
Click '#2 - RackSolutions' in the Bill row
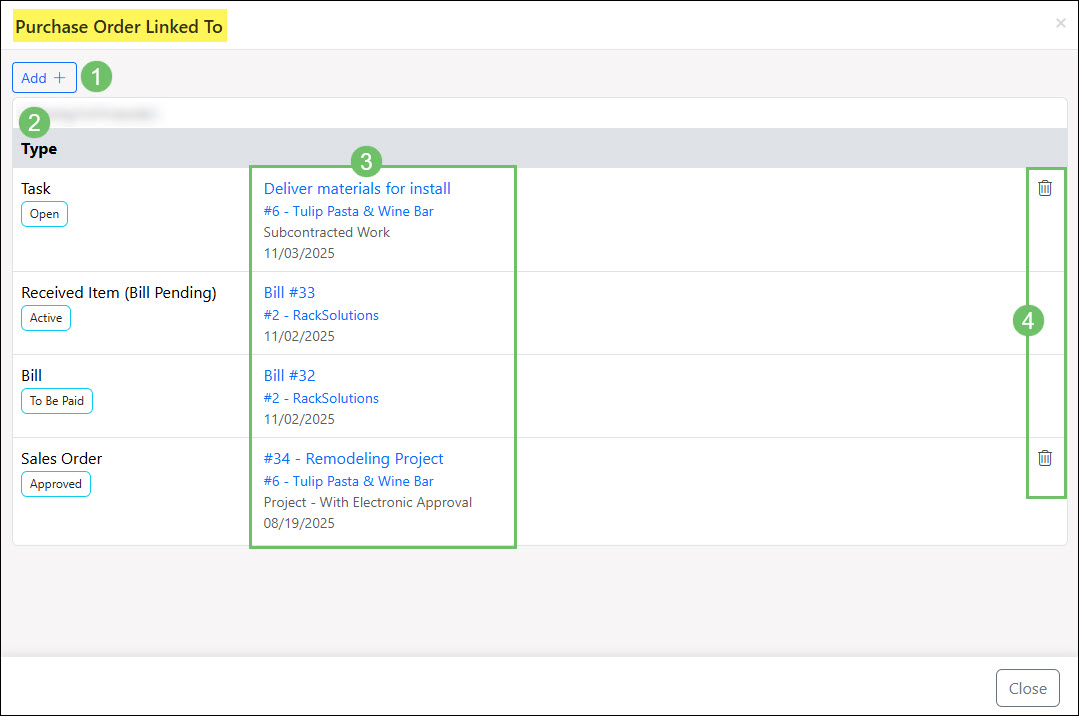[x=321, y=398]
